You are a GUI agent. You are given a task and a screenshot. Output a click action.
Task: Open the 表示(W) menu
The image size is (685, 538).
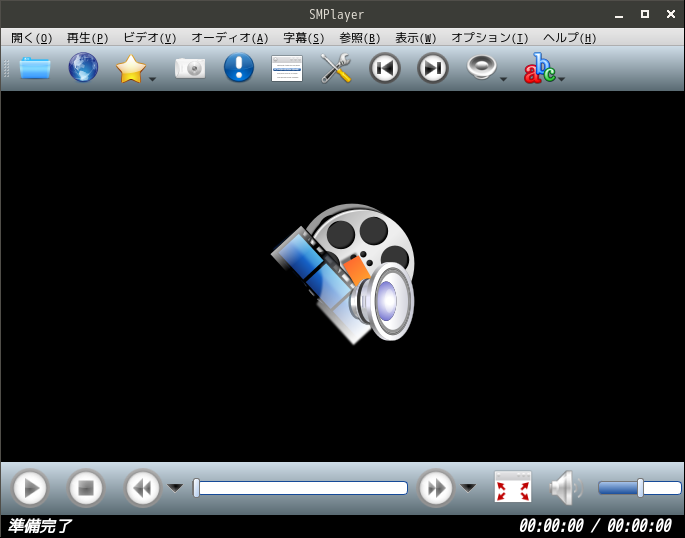(415, 38)
